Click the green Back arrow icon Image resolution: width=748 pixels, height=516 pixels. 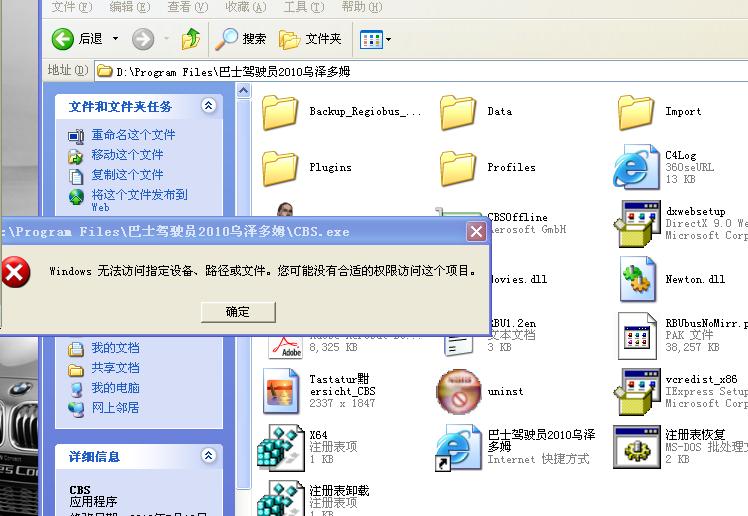pos(64,39)
